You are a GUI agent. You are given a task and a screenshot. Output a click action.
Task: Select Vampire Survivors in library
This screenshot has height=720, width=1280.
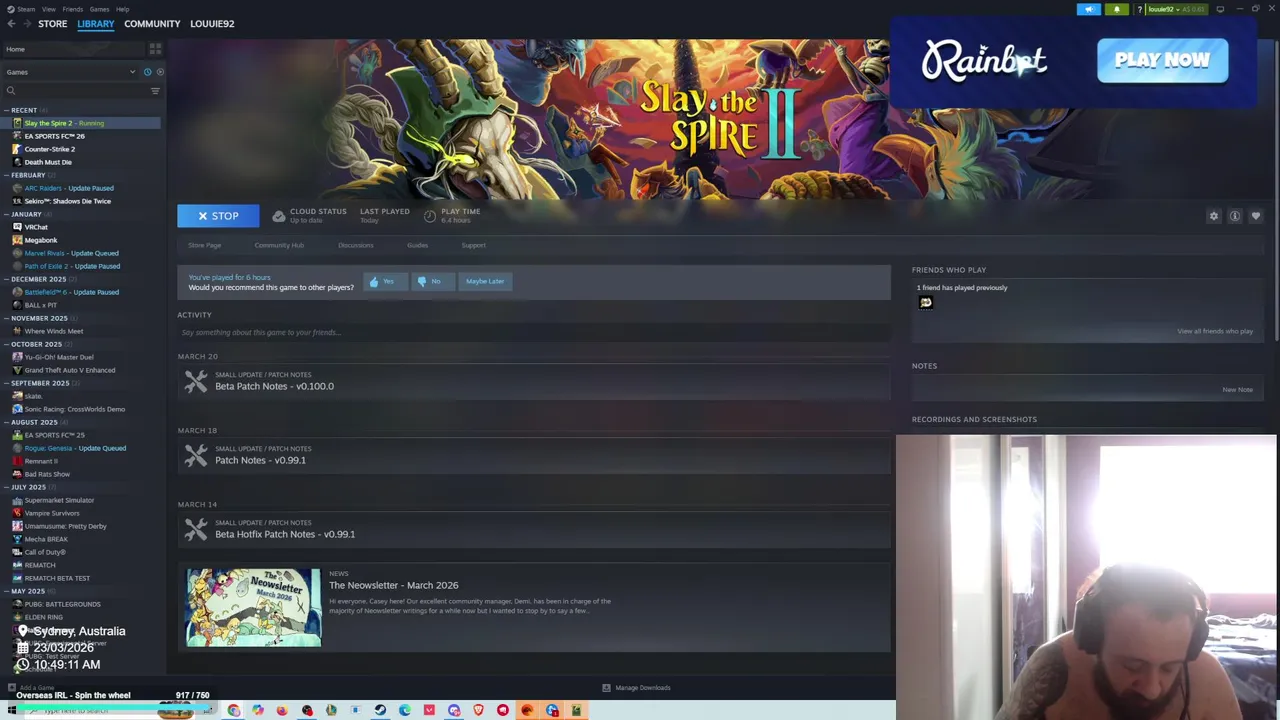pos(52,513)
